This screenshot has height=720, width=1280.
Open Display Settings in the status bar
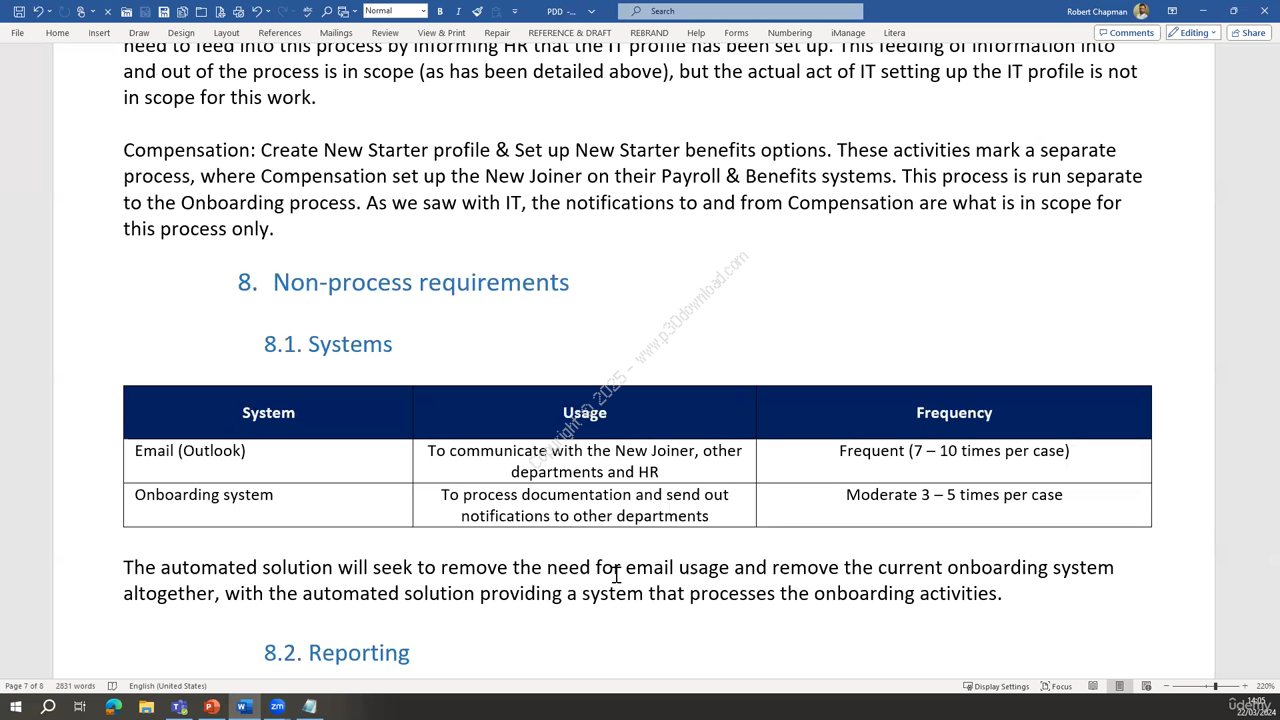click(x=996, y=686)
